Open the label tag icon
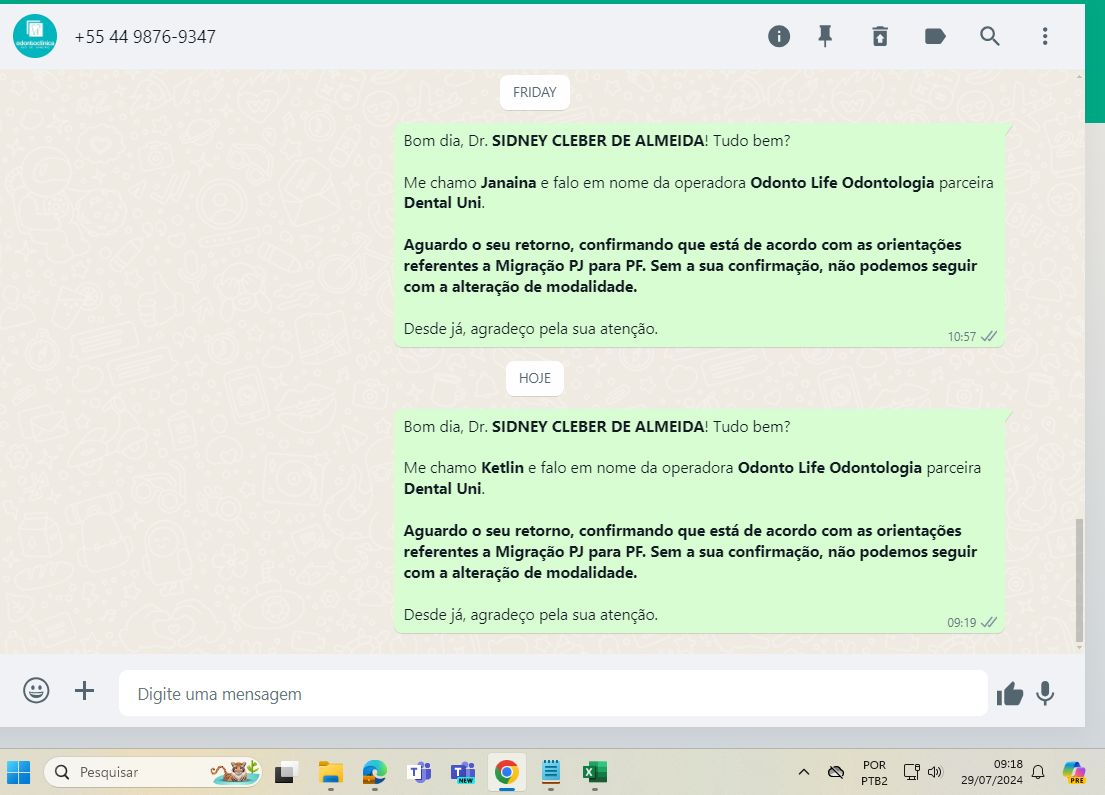 pos(934,36)
